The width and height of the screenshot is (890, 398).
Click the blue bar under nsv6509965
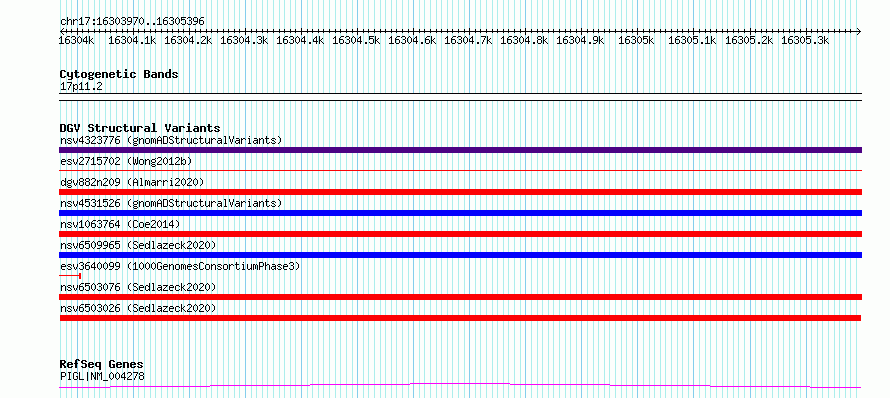460,255
